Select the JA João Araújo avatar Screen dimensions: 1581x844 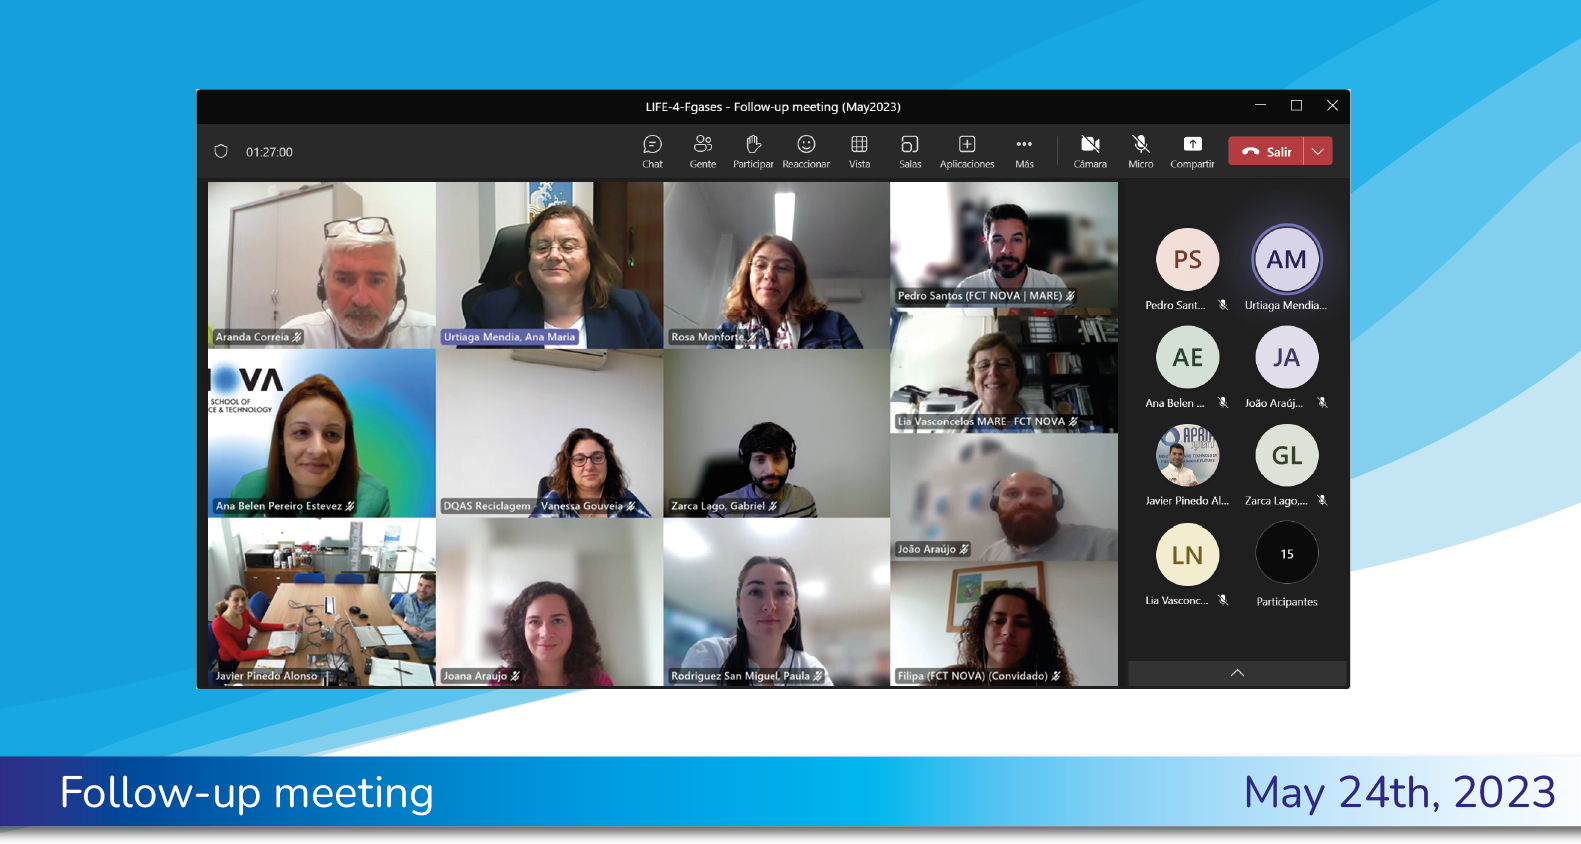click(1286, 358)
